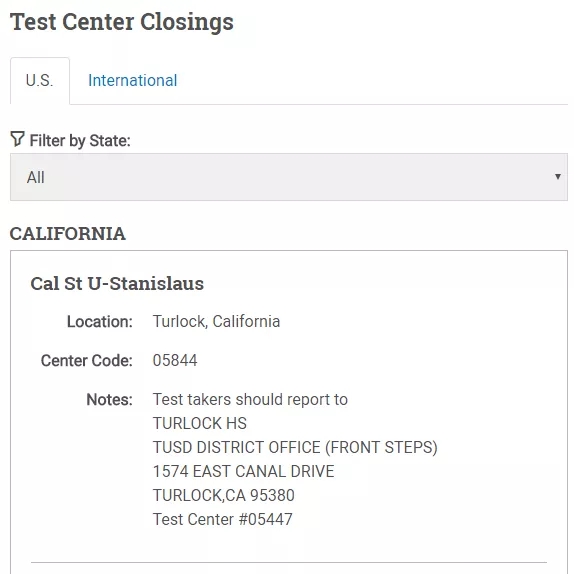Click center code value 05844
Image resolution: width=574 pixels, height=574 pixels.
tap(175, 361)
